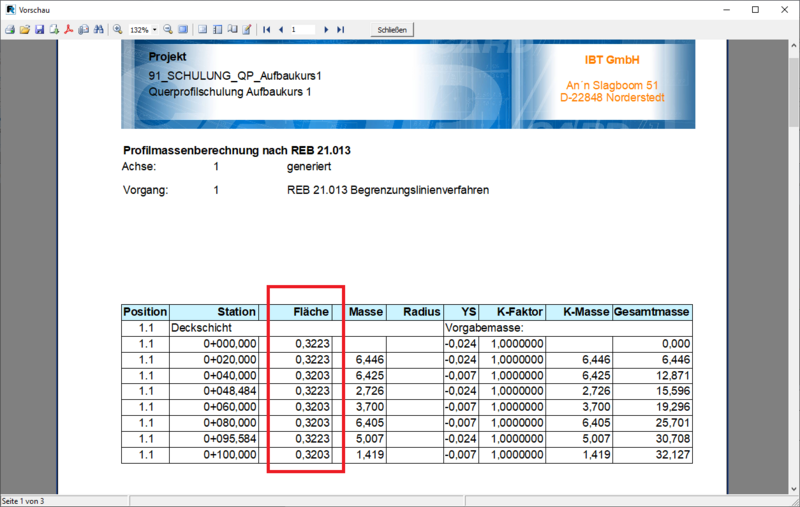Screen dimensions: 800x507
Task: Show the outline panel icon
Action: click(203, 30)
